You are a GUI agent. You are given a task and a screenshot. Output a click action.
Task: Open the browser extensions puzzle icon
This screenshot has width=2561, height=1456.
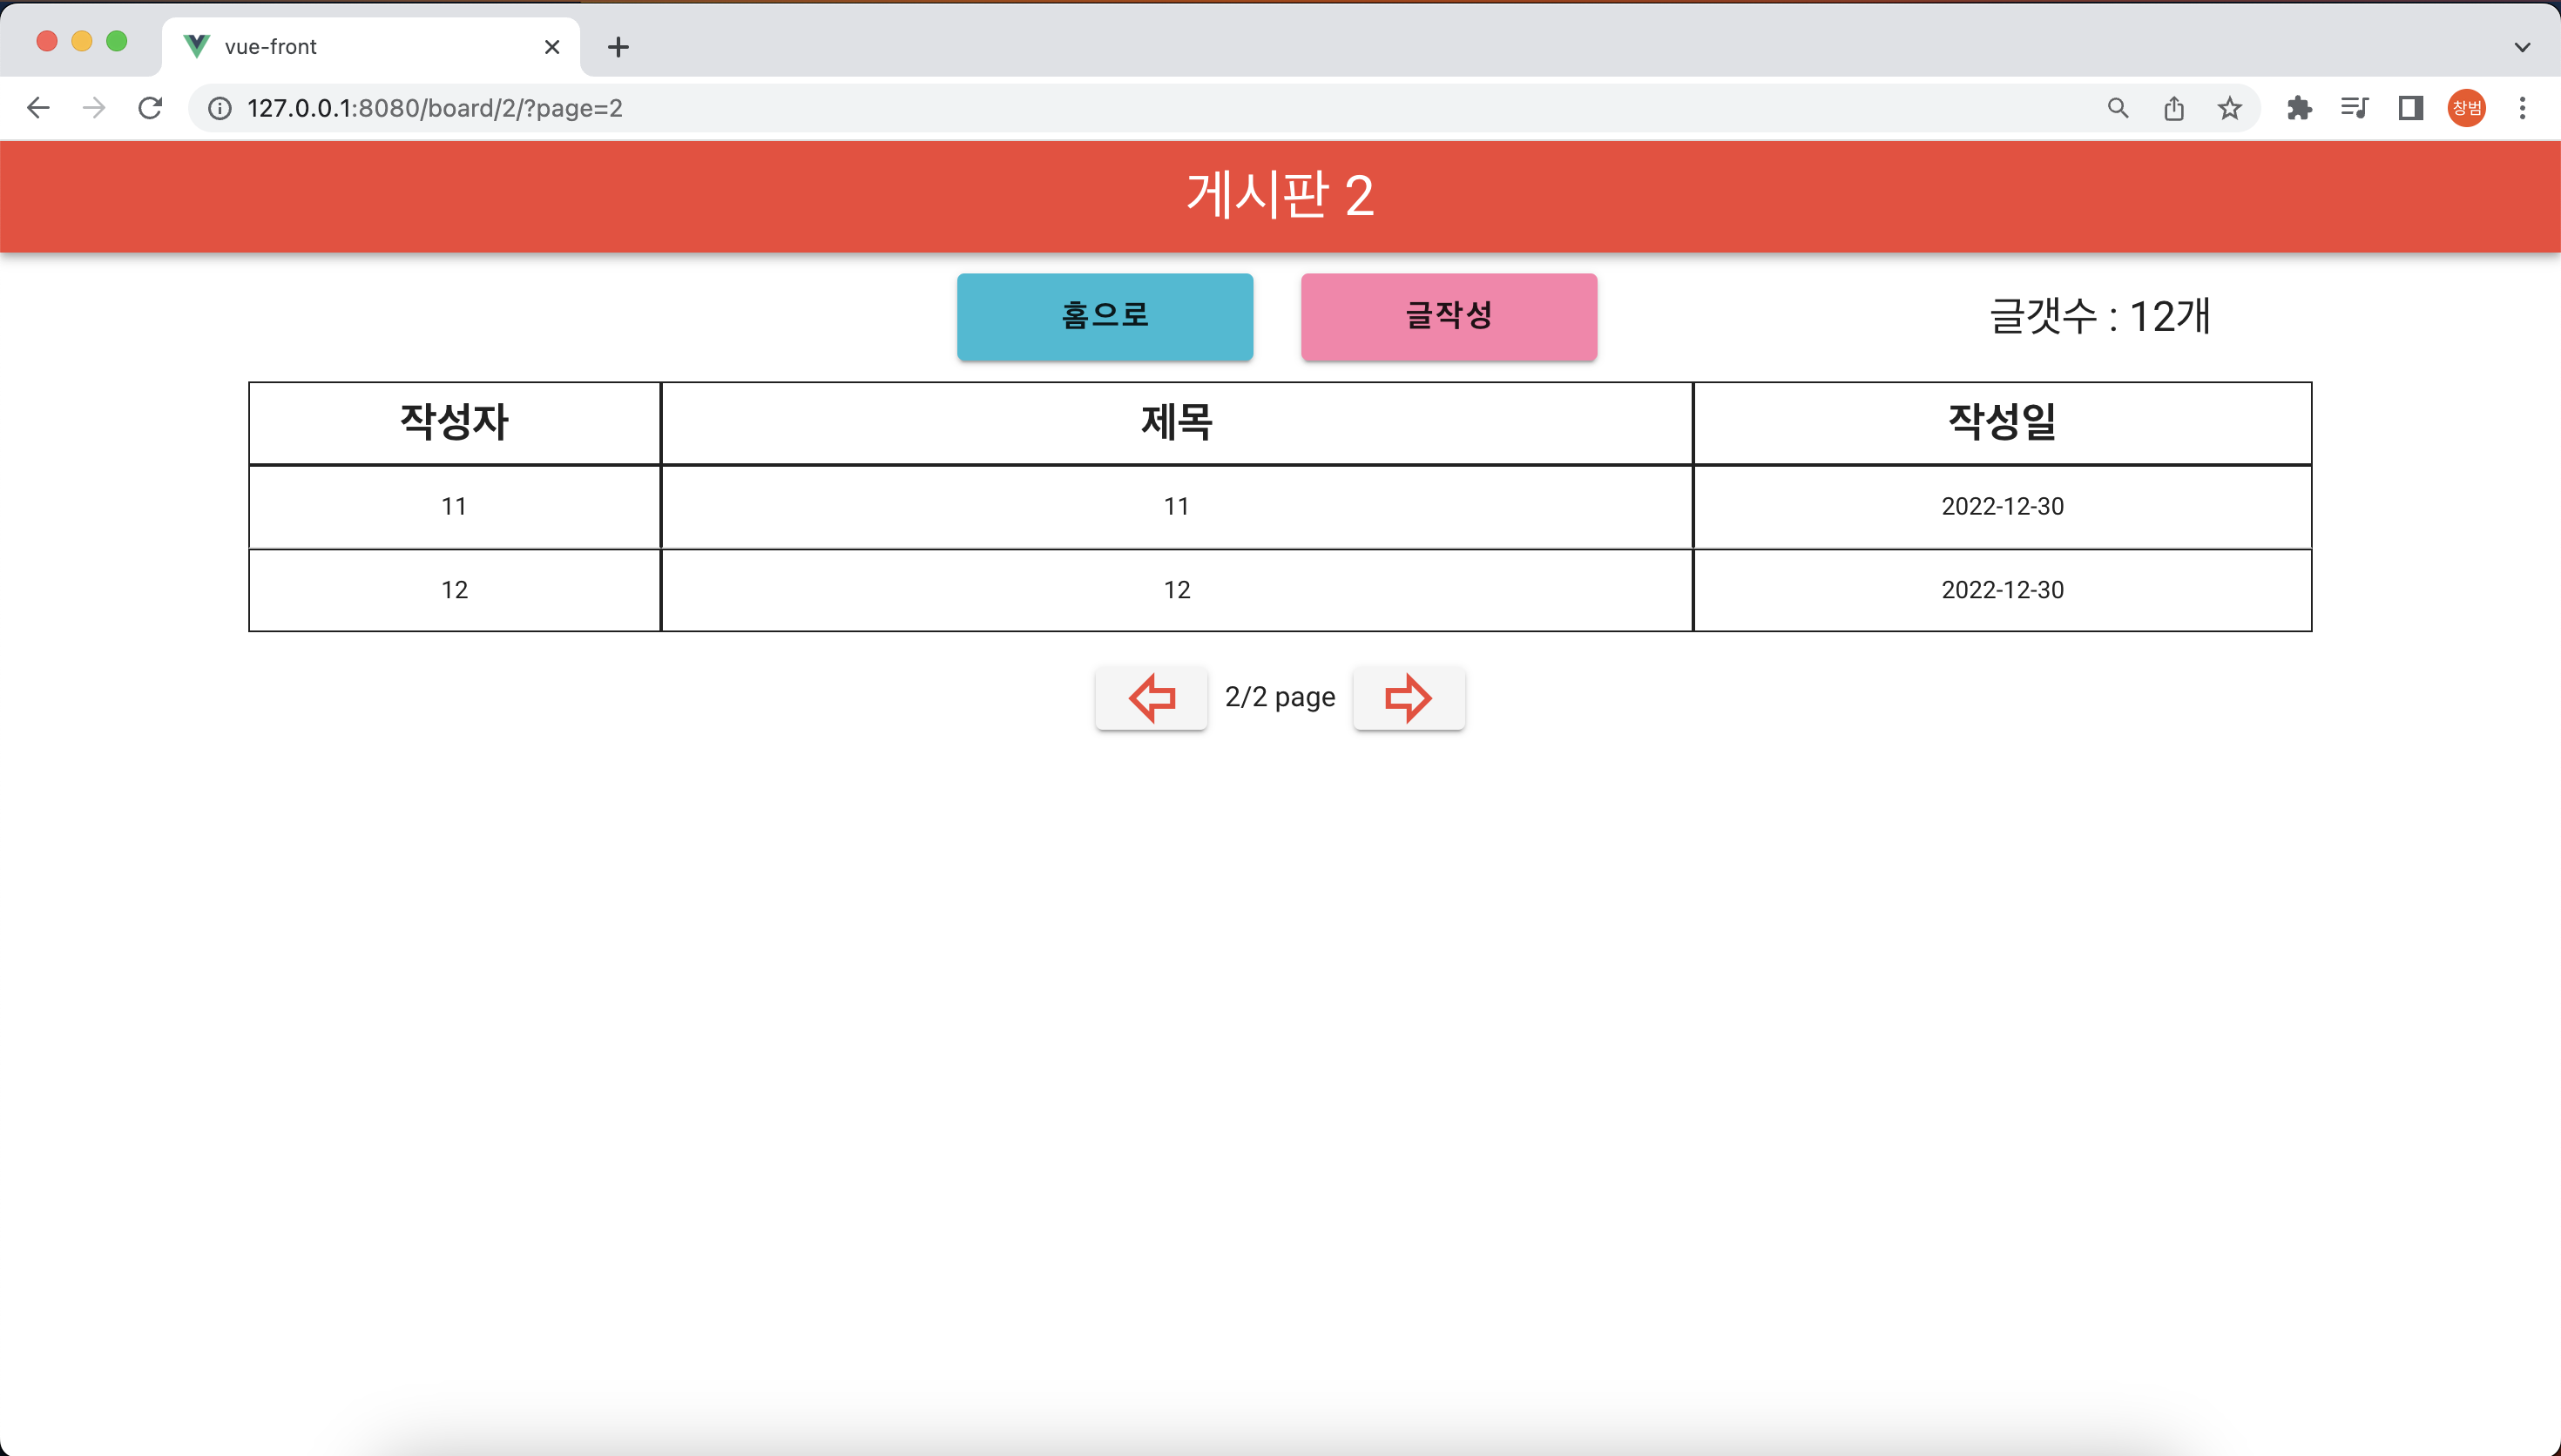pyautogui.click(x=2299, y=108)
